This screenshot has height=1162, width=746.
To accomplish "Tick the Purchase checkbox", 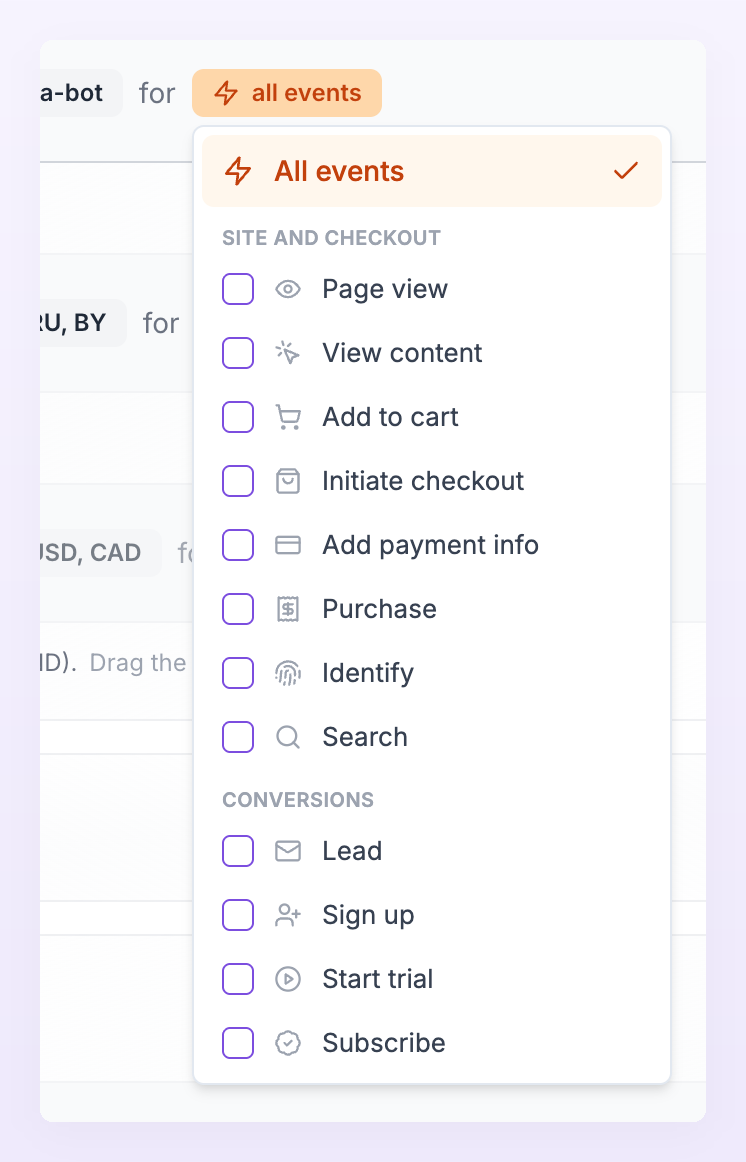I will point(238,609).
